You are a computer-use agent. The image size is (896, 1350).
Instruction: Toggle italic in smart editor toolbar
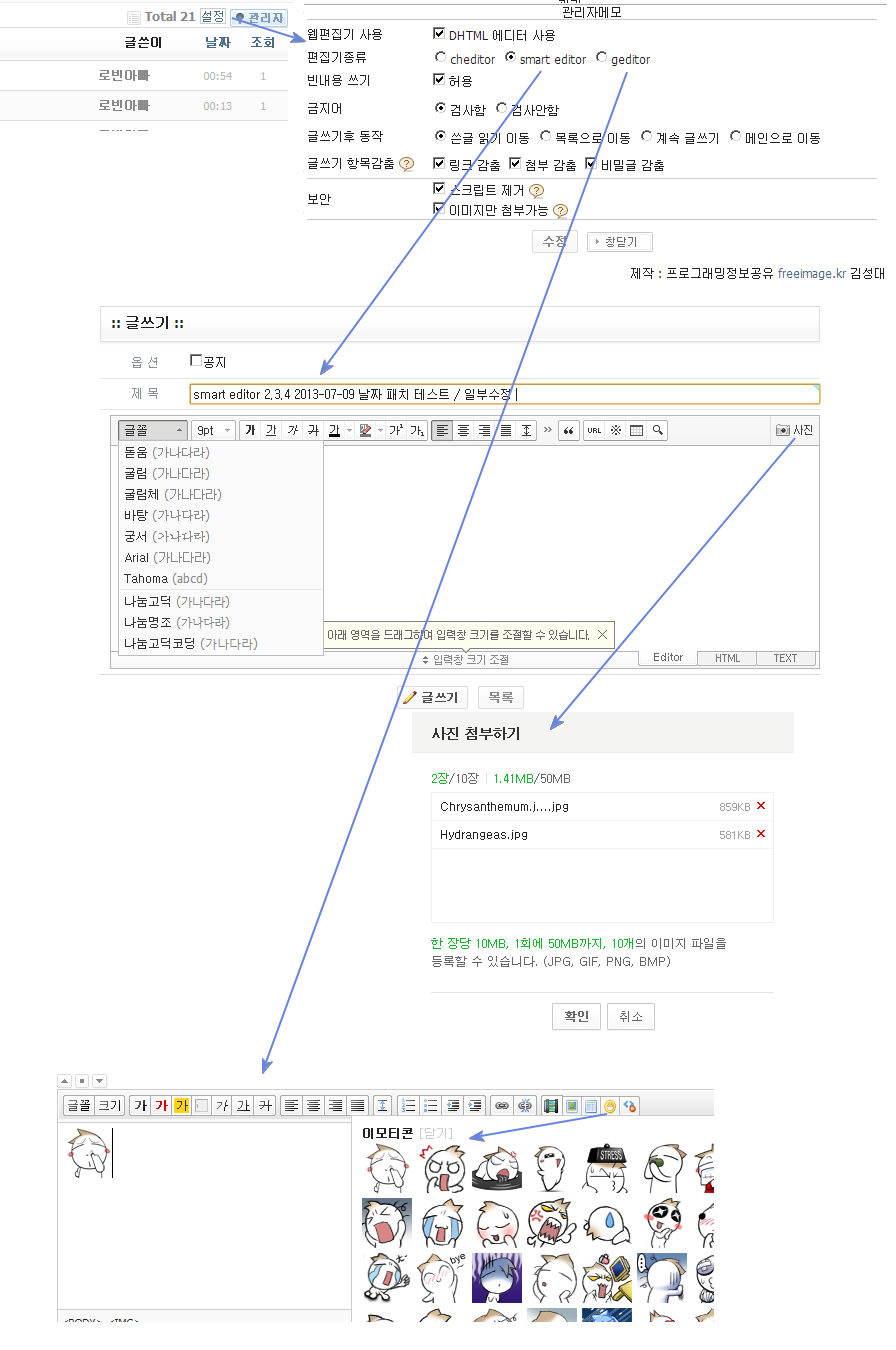pos(292,430)
